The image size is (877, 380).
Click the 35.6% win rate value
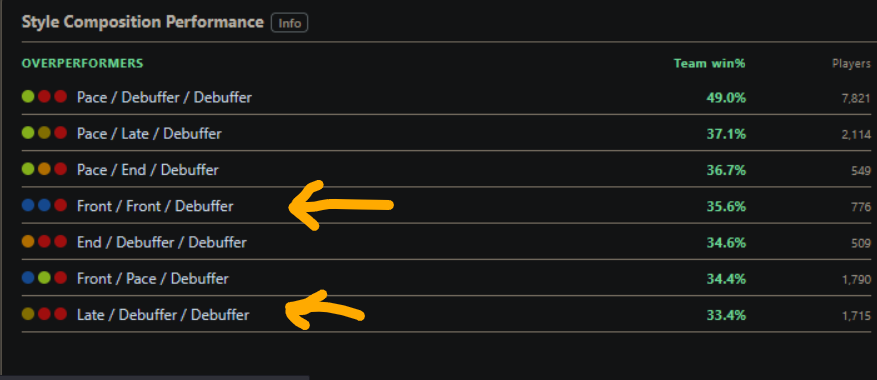(x=726, y=207)
